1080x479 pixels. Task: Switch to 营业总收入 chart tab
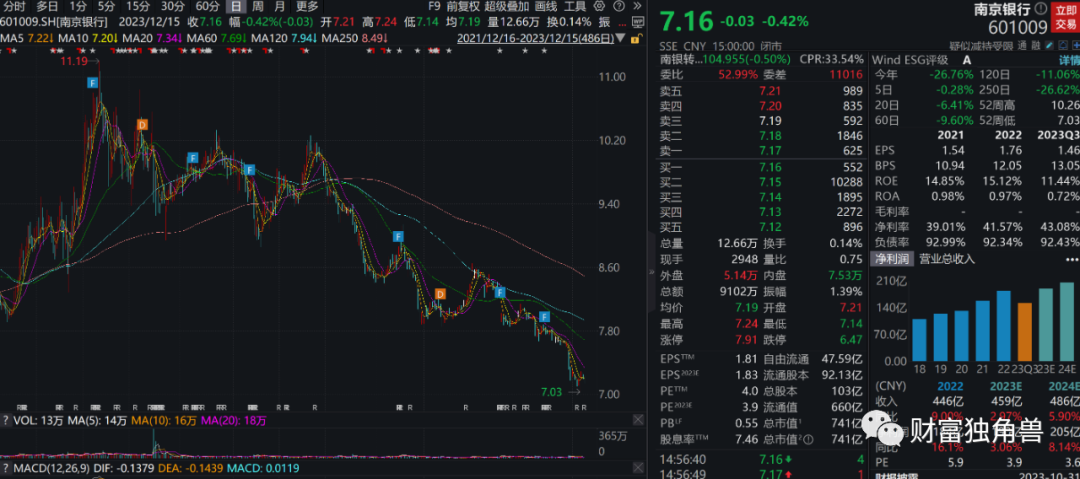947,258
